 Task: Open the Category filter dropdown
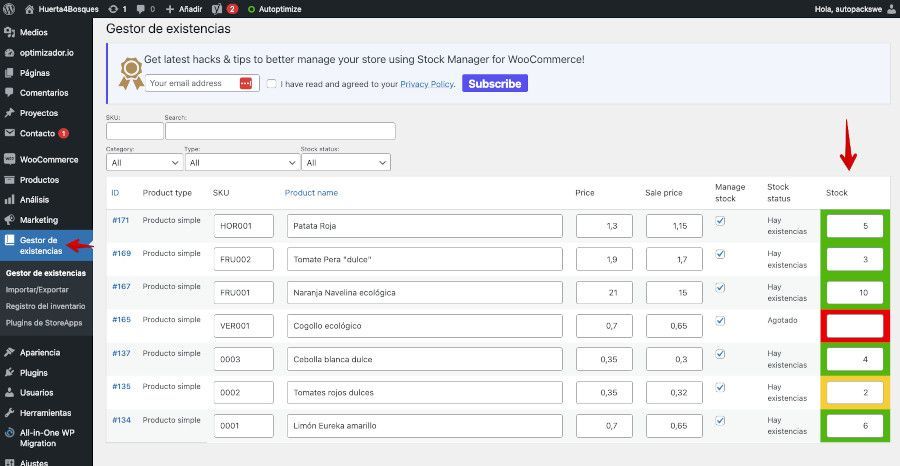[x=145, y=162]
